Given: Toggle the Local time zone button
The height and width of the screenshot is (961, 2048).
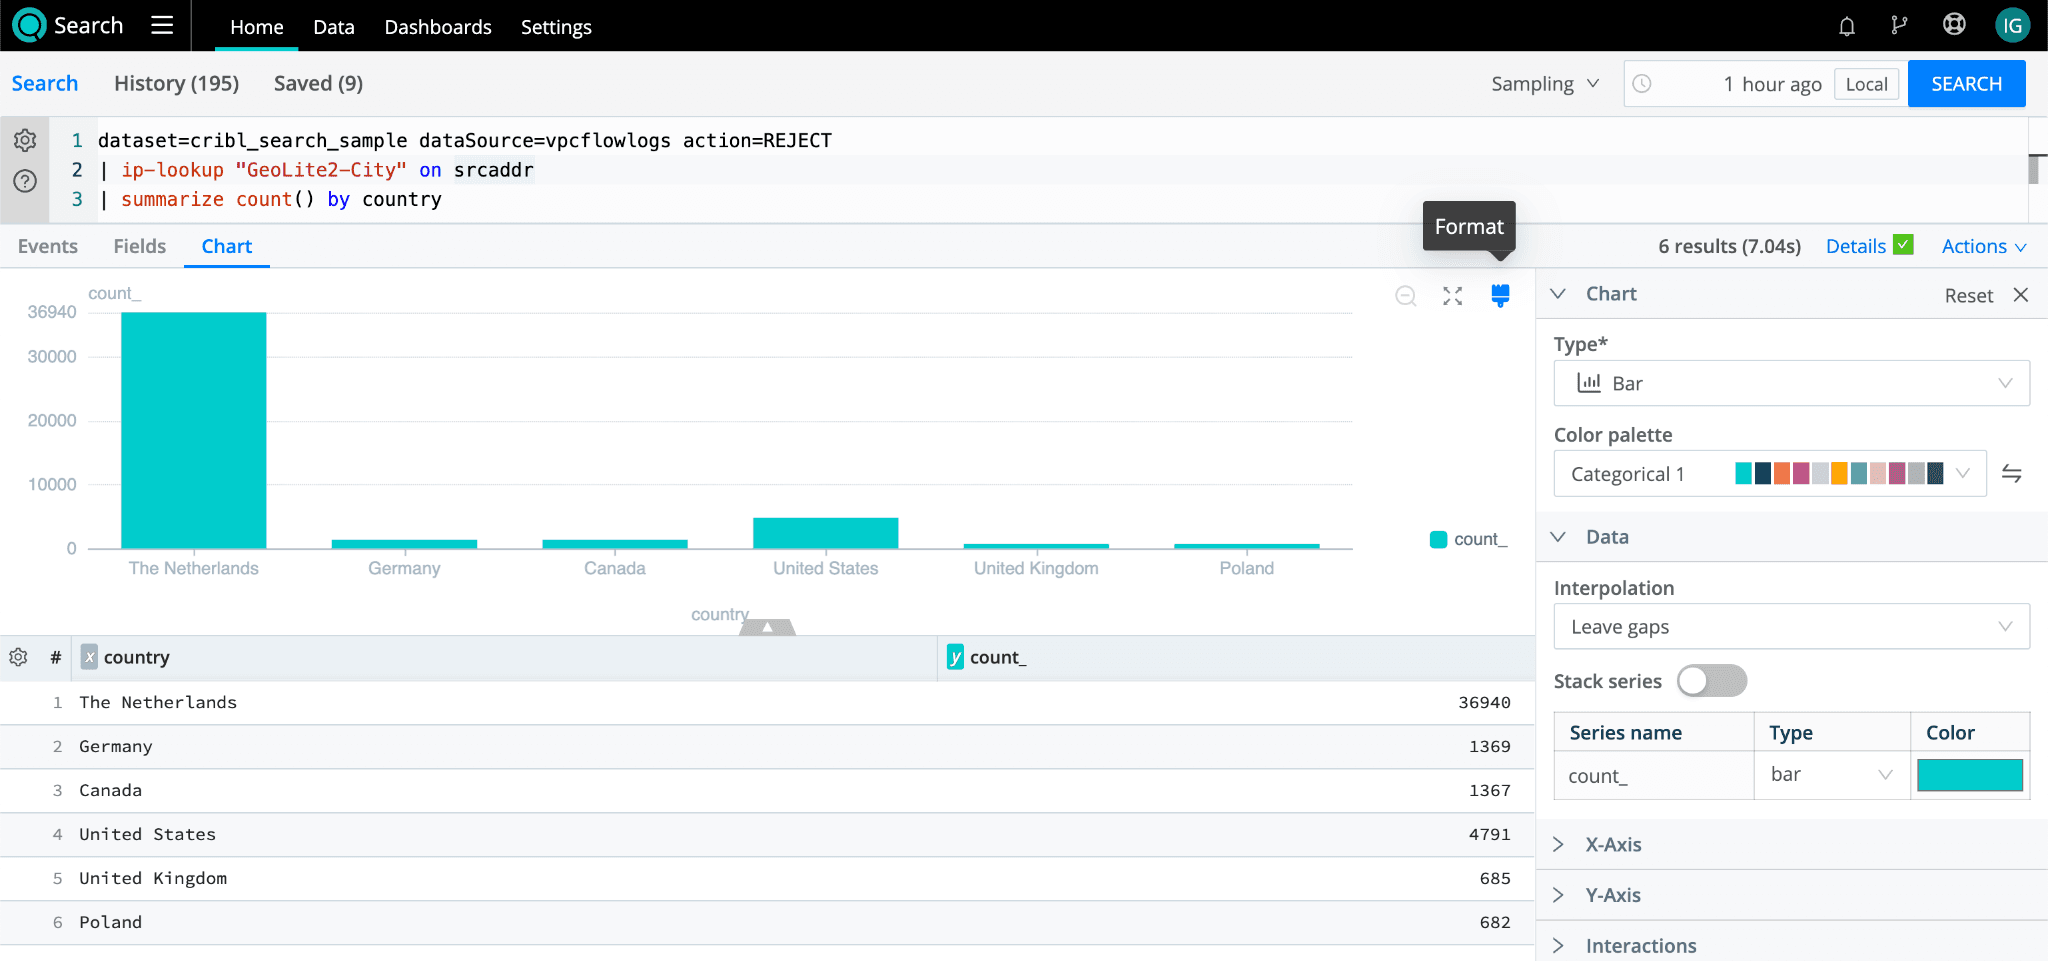Looking at the screenshot, I should (1866, 84).
